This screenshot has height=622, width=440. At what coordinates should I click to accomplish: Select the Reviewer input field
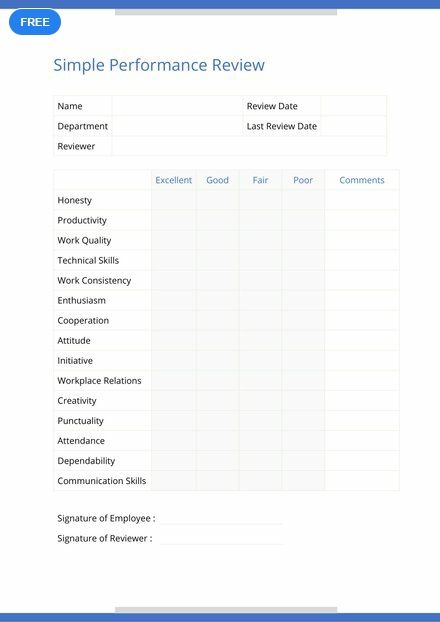tap(249, 146)
